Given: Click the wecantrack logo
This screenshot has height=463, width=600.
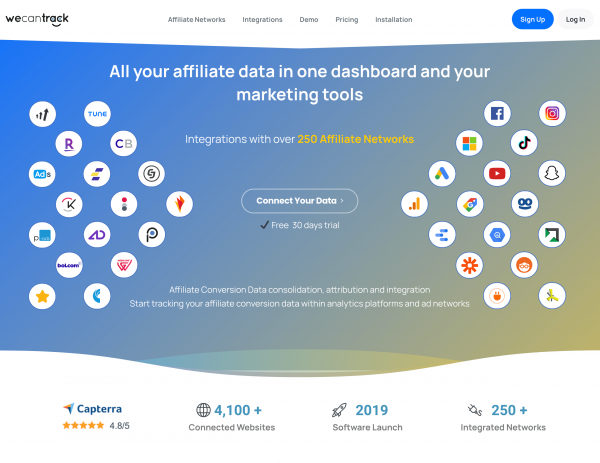Looking at the screenshot, I should tap(37, 19).
